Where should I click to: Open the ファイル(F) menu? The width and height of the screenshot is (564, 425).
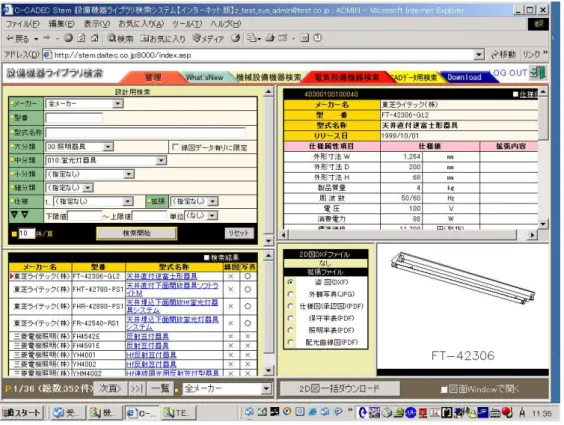coord(23,24)
